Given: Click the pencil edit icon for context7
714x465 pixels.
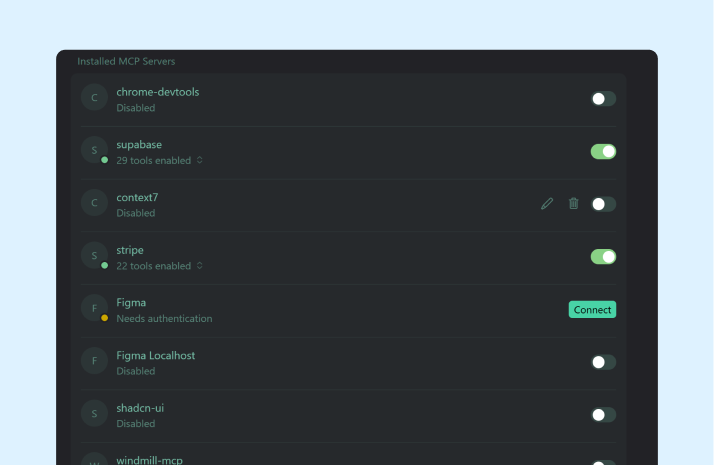Looking at the screenshot, I should pos(547,204).
